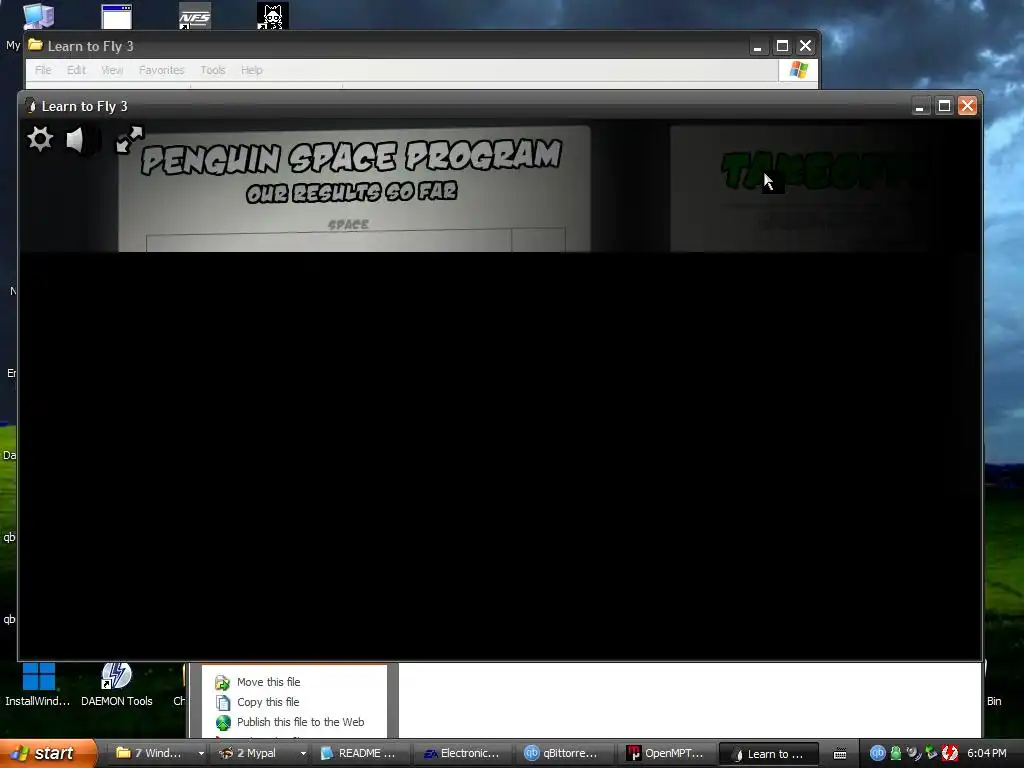Click 'Copy this file' task link

click(x=268, y=702)
